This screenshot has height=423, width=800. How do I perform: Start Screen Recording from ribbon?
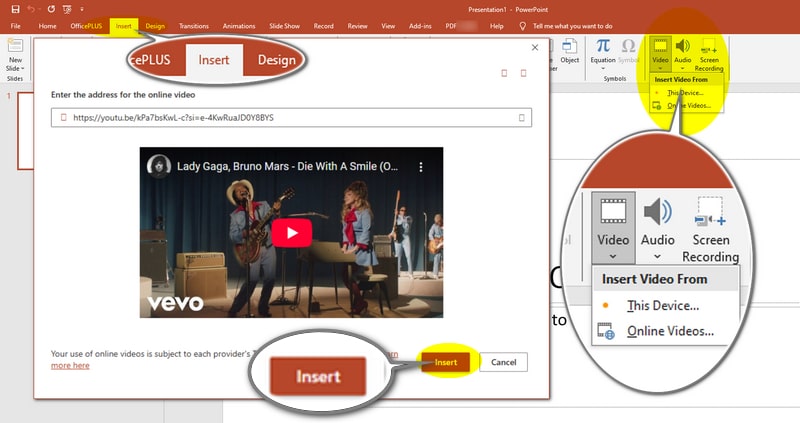(709, 55)
